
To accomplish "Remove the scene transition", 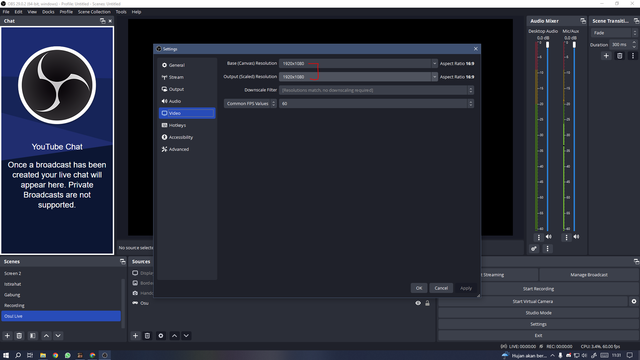I will coord(620,56).
